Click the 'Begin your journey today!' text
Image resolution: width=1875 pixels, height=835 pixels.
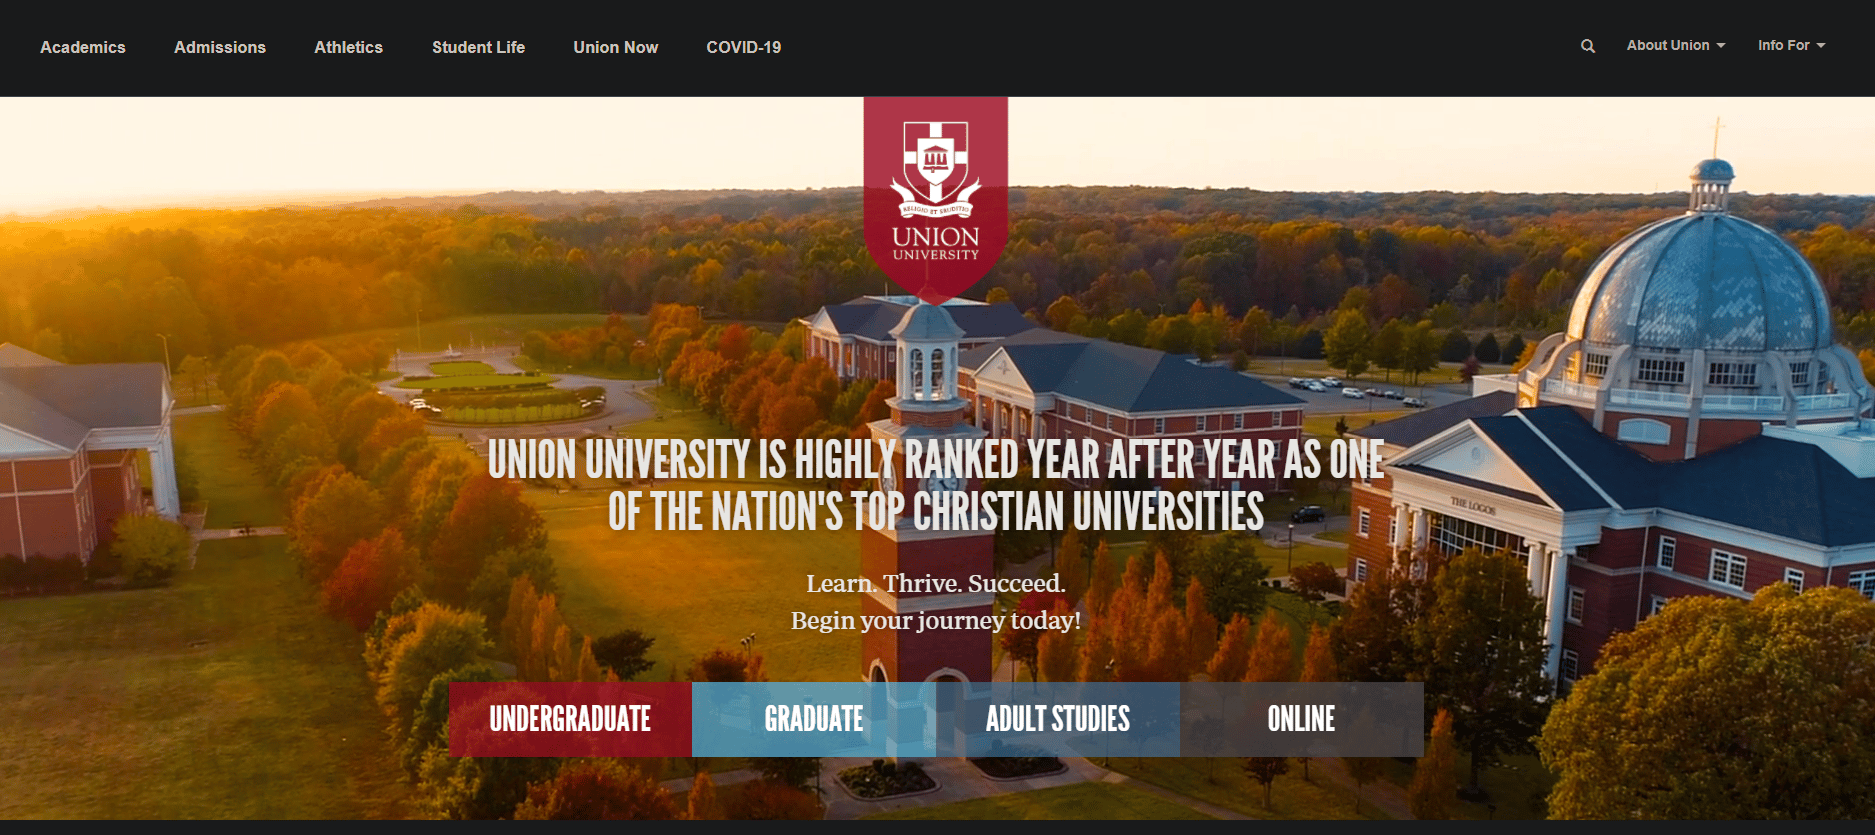pos(936,621)
